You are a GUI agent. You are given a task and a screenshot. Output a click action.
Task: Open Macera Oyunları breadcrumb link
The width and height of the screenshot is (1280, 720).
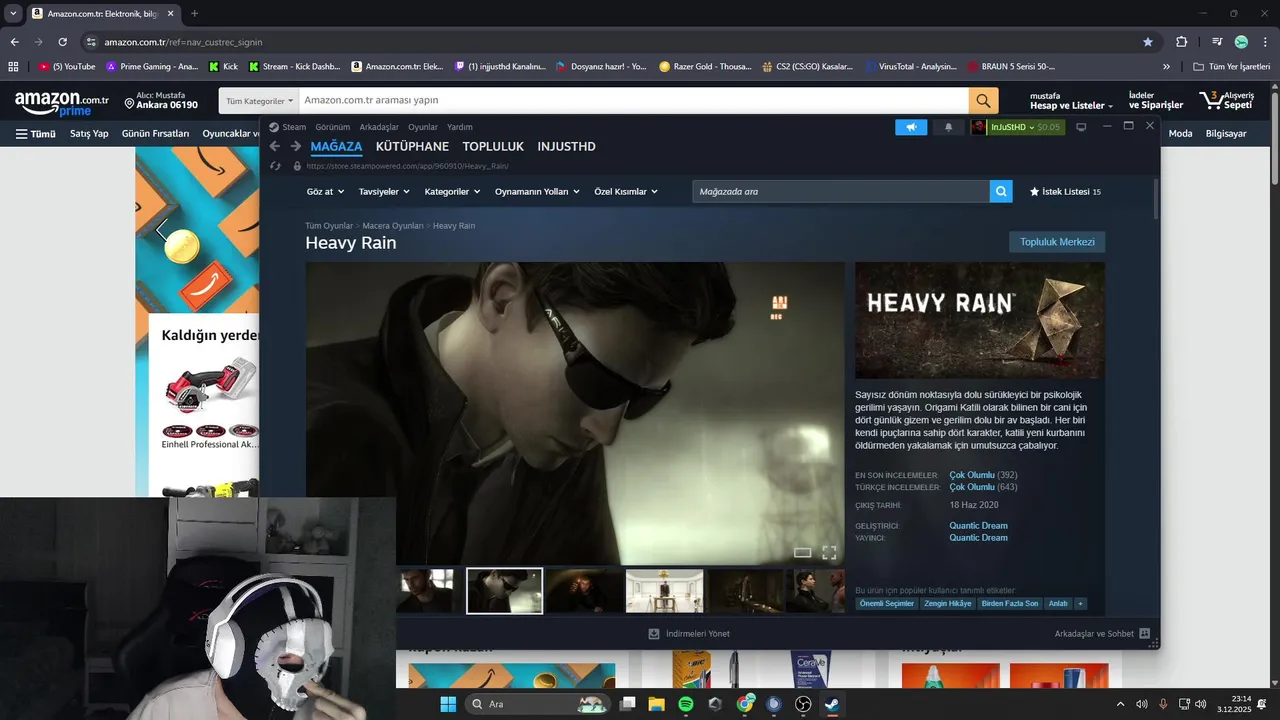(x=393, y=226)
